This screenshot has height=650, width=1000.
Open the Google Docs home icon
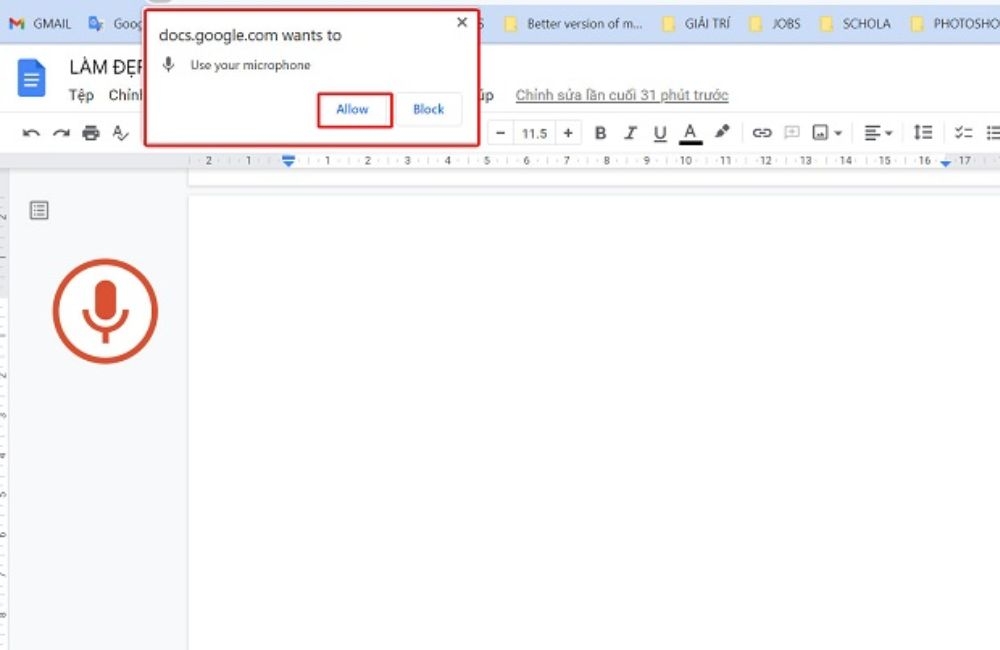31,78
